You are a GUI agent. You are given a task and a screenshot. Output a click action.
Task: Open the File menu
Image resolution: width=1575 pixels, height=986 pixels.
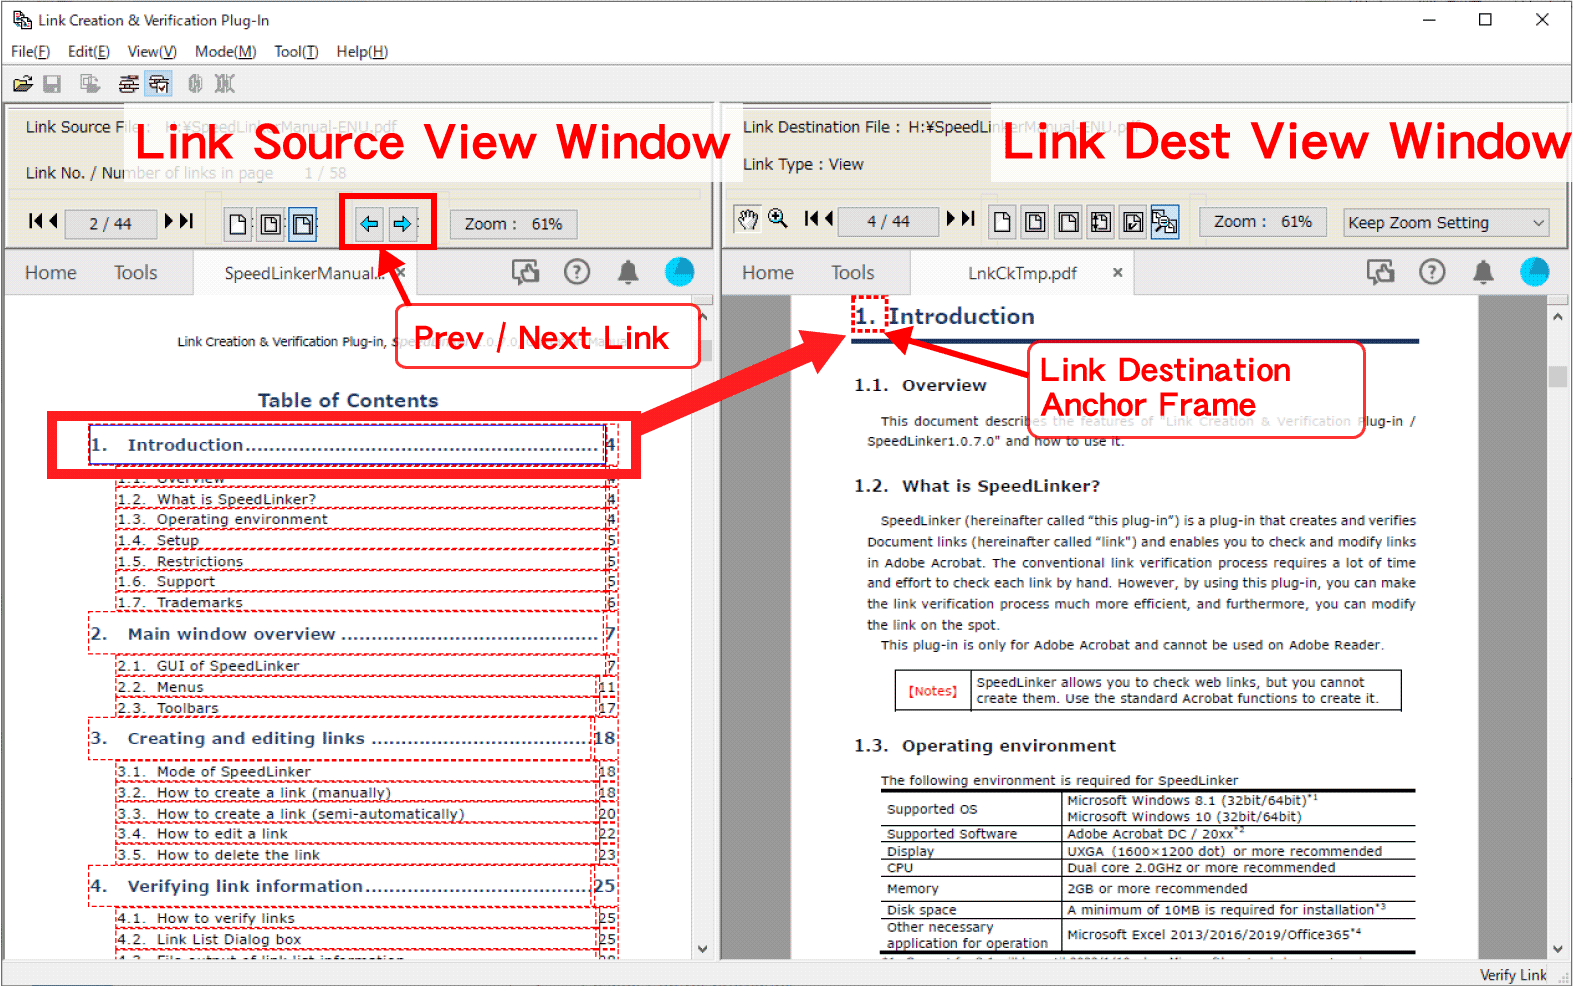tap(30, 52)
